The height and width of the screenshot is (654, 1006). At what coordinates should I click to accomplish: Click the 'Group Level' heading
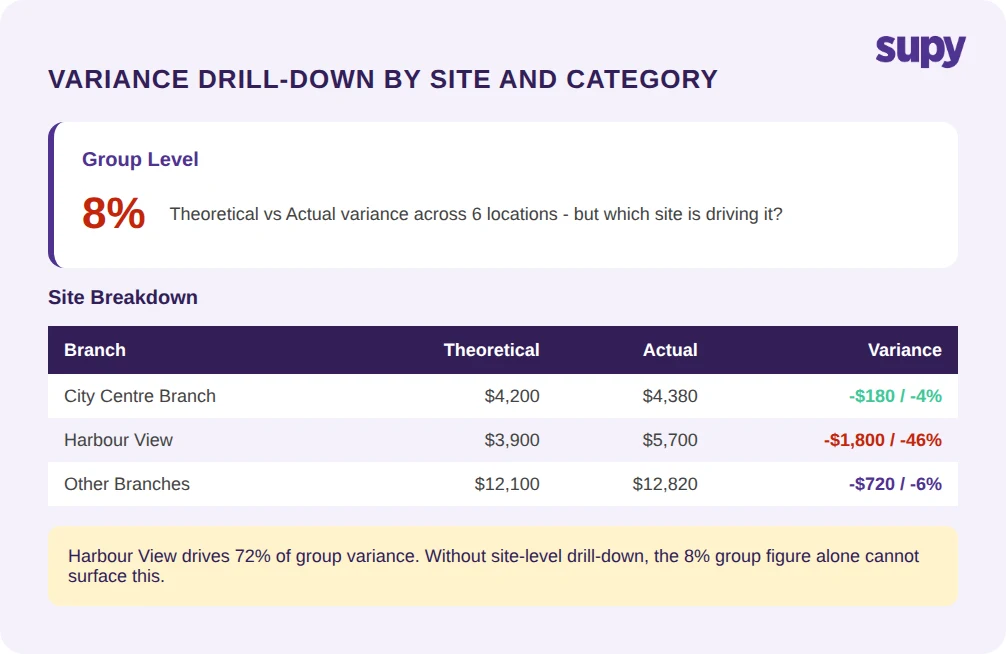coord(140,159)
